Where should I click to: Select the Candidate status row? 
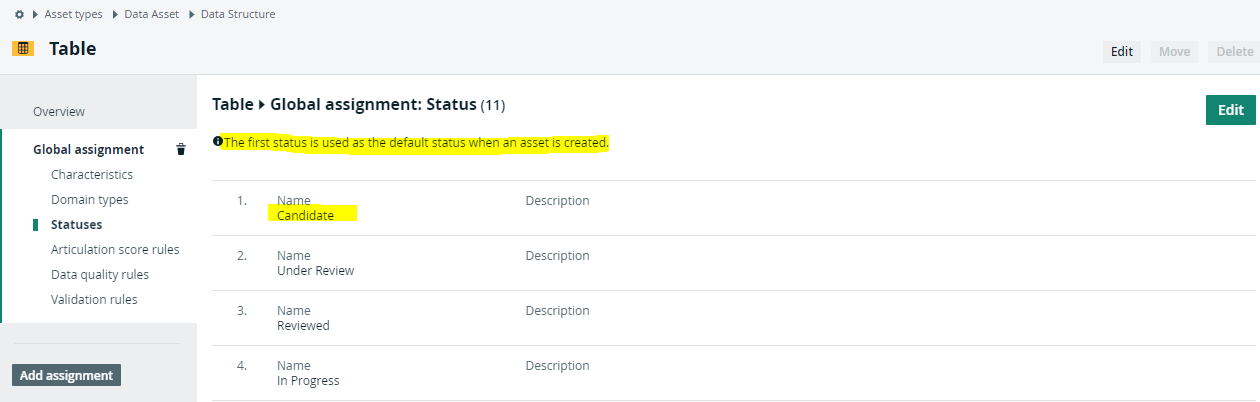coord(734,208)
